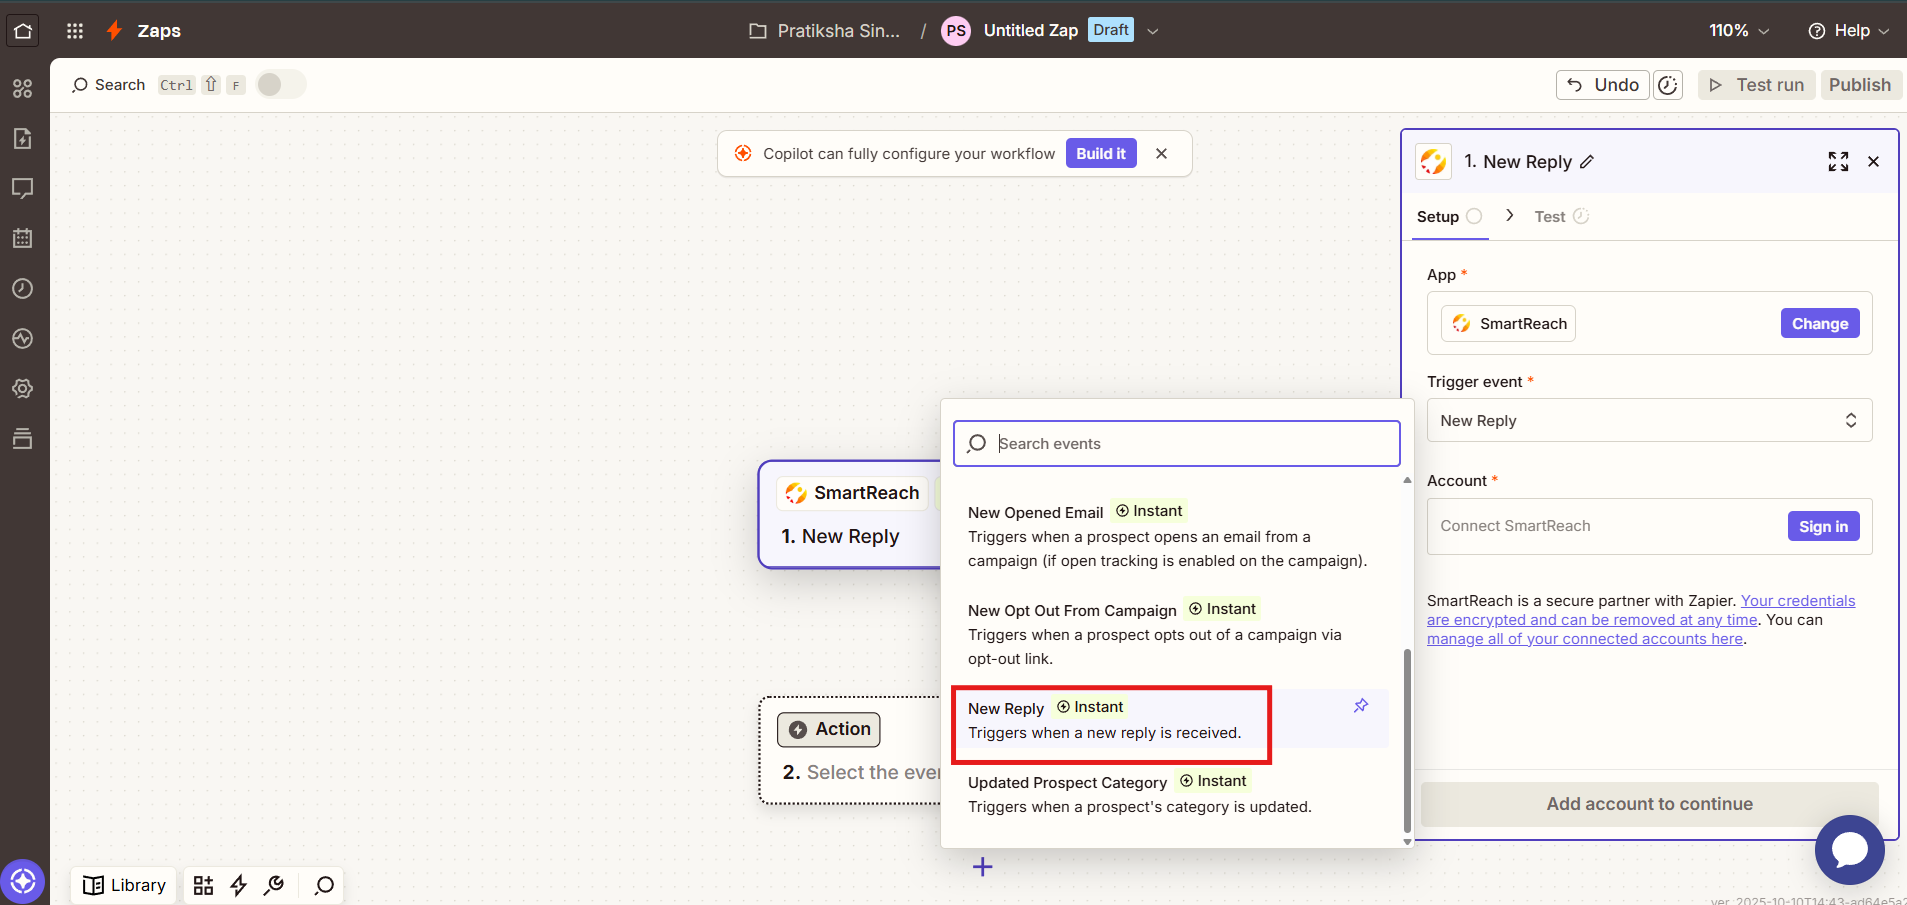The image size is (1907, 905).
Task: Click the event list scrollbar thumb
Action: click(x=1407, y=741)
